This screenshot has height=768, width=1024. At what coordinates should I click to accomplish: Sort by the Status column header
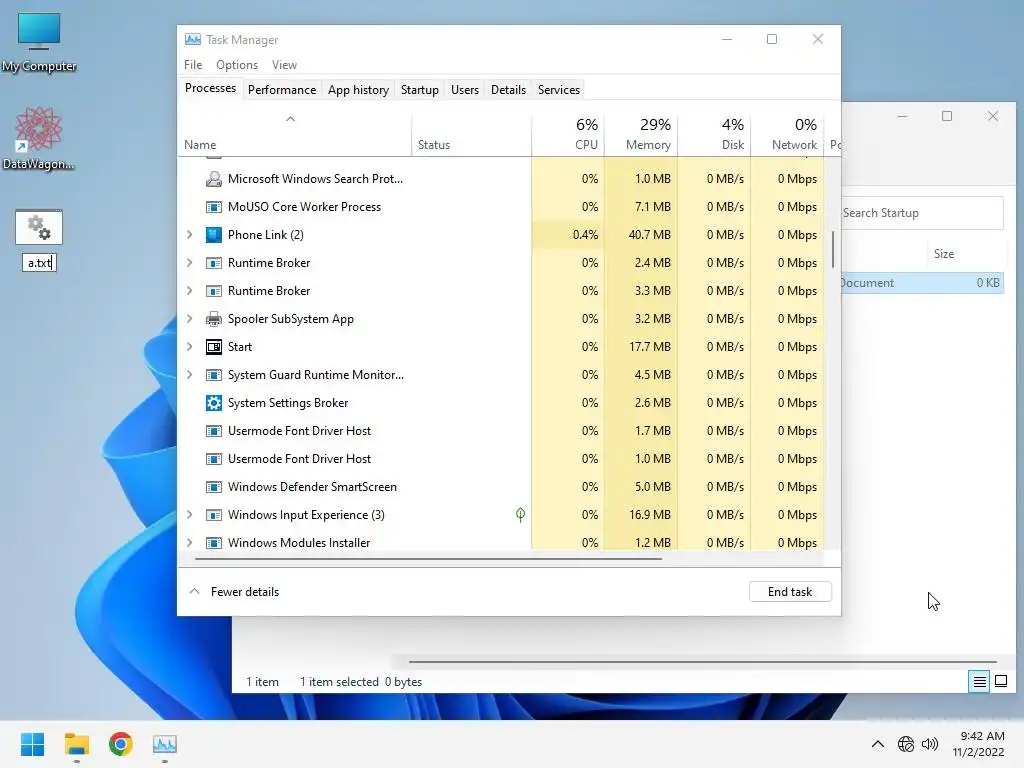pos(472,134)
